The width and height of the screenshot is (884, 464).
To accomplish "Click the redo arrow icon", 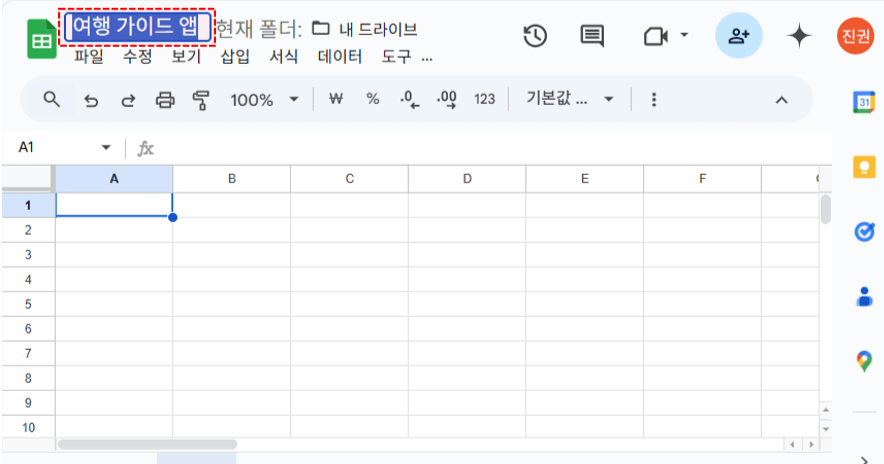I will (x=128, y=100).
